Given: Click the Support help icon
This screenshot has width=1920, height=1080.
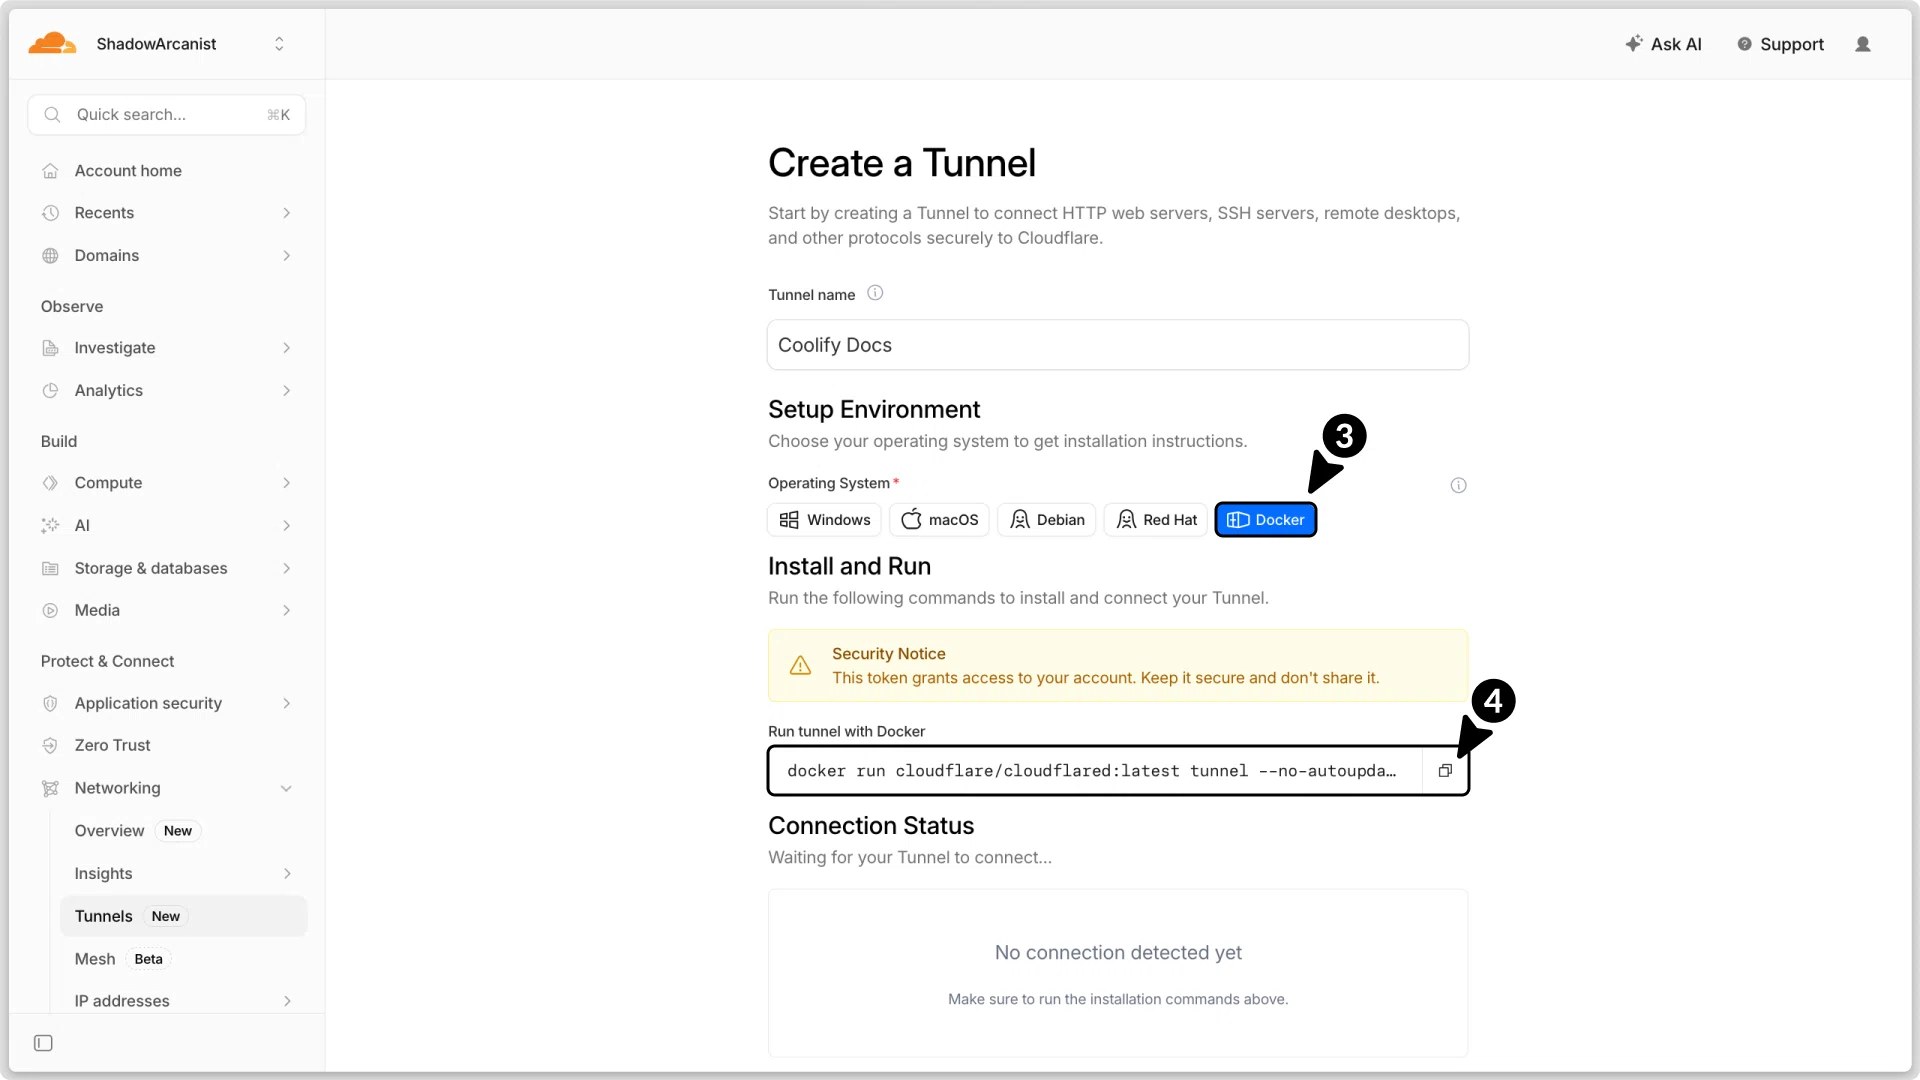Looking at the screenshot, I should [1744, 44].
